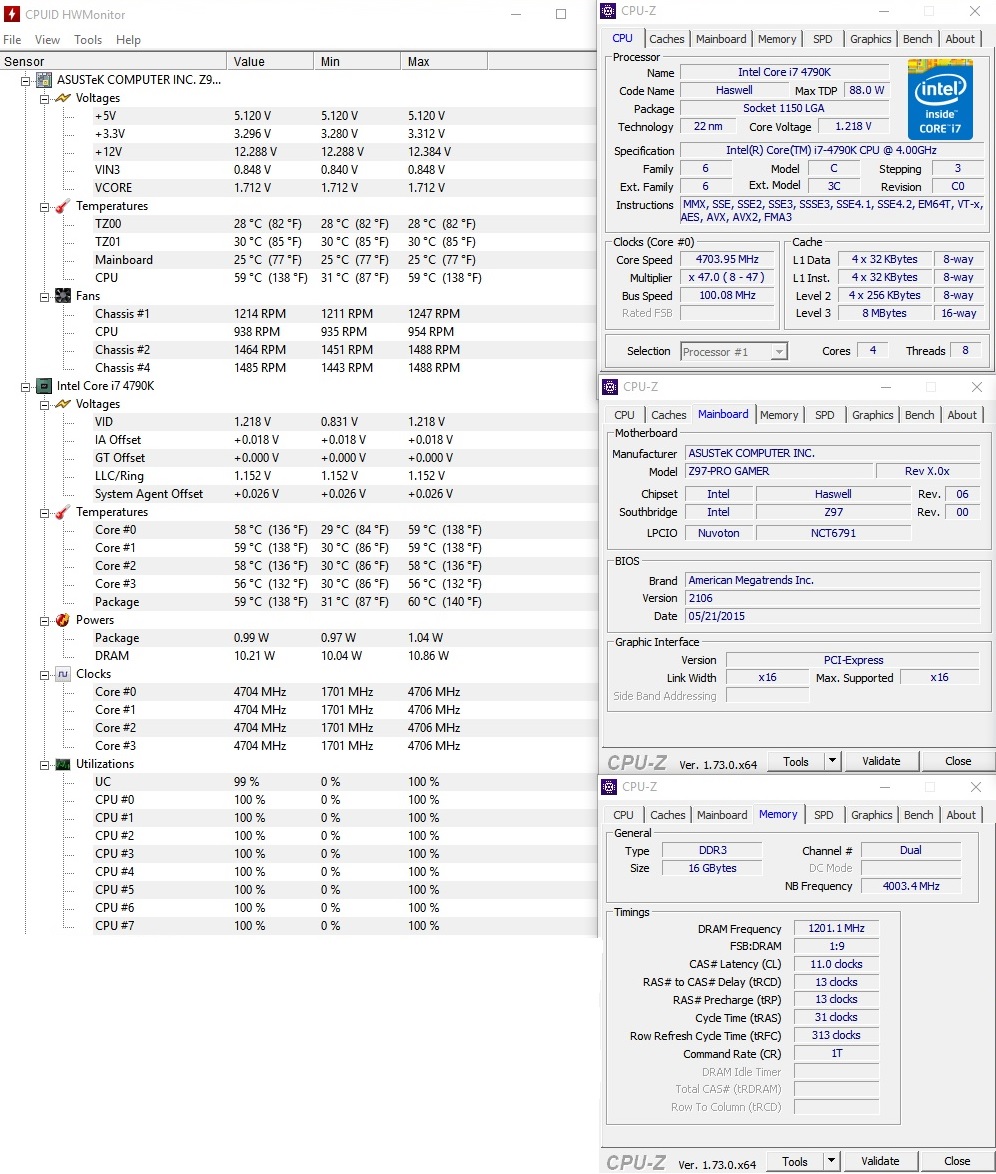Open the HWMonitor Tools menu

(x=88, y=40)
